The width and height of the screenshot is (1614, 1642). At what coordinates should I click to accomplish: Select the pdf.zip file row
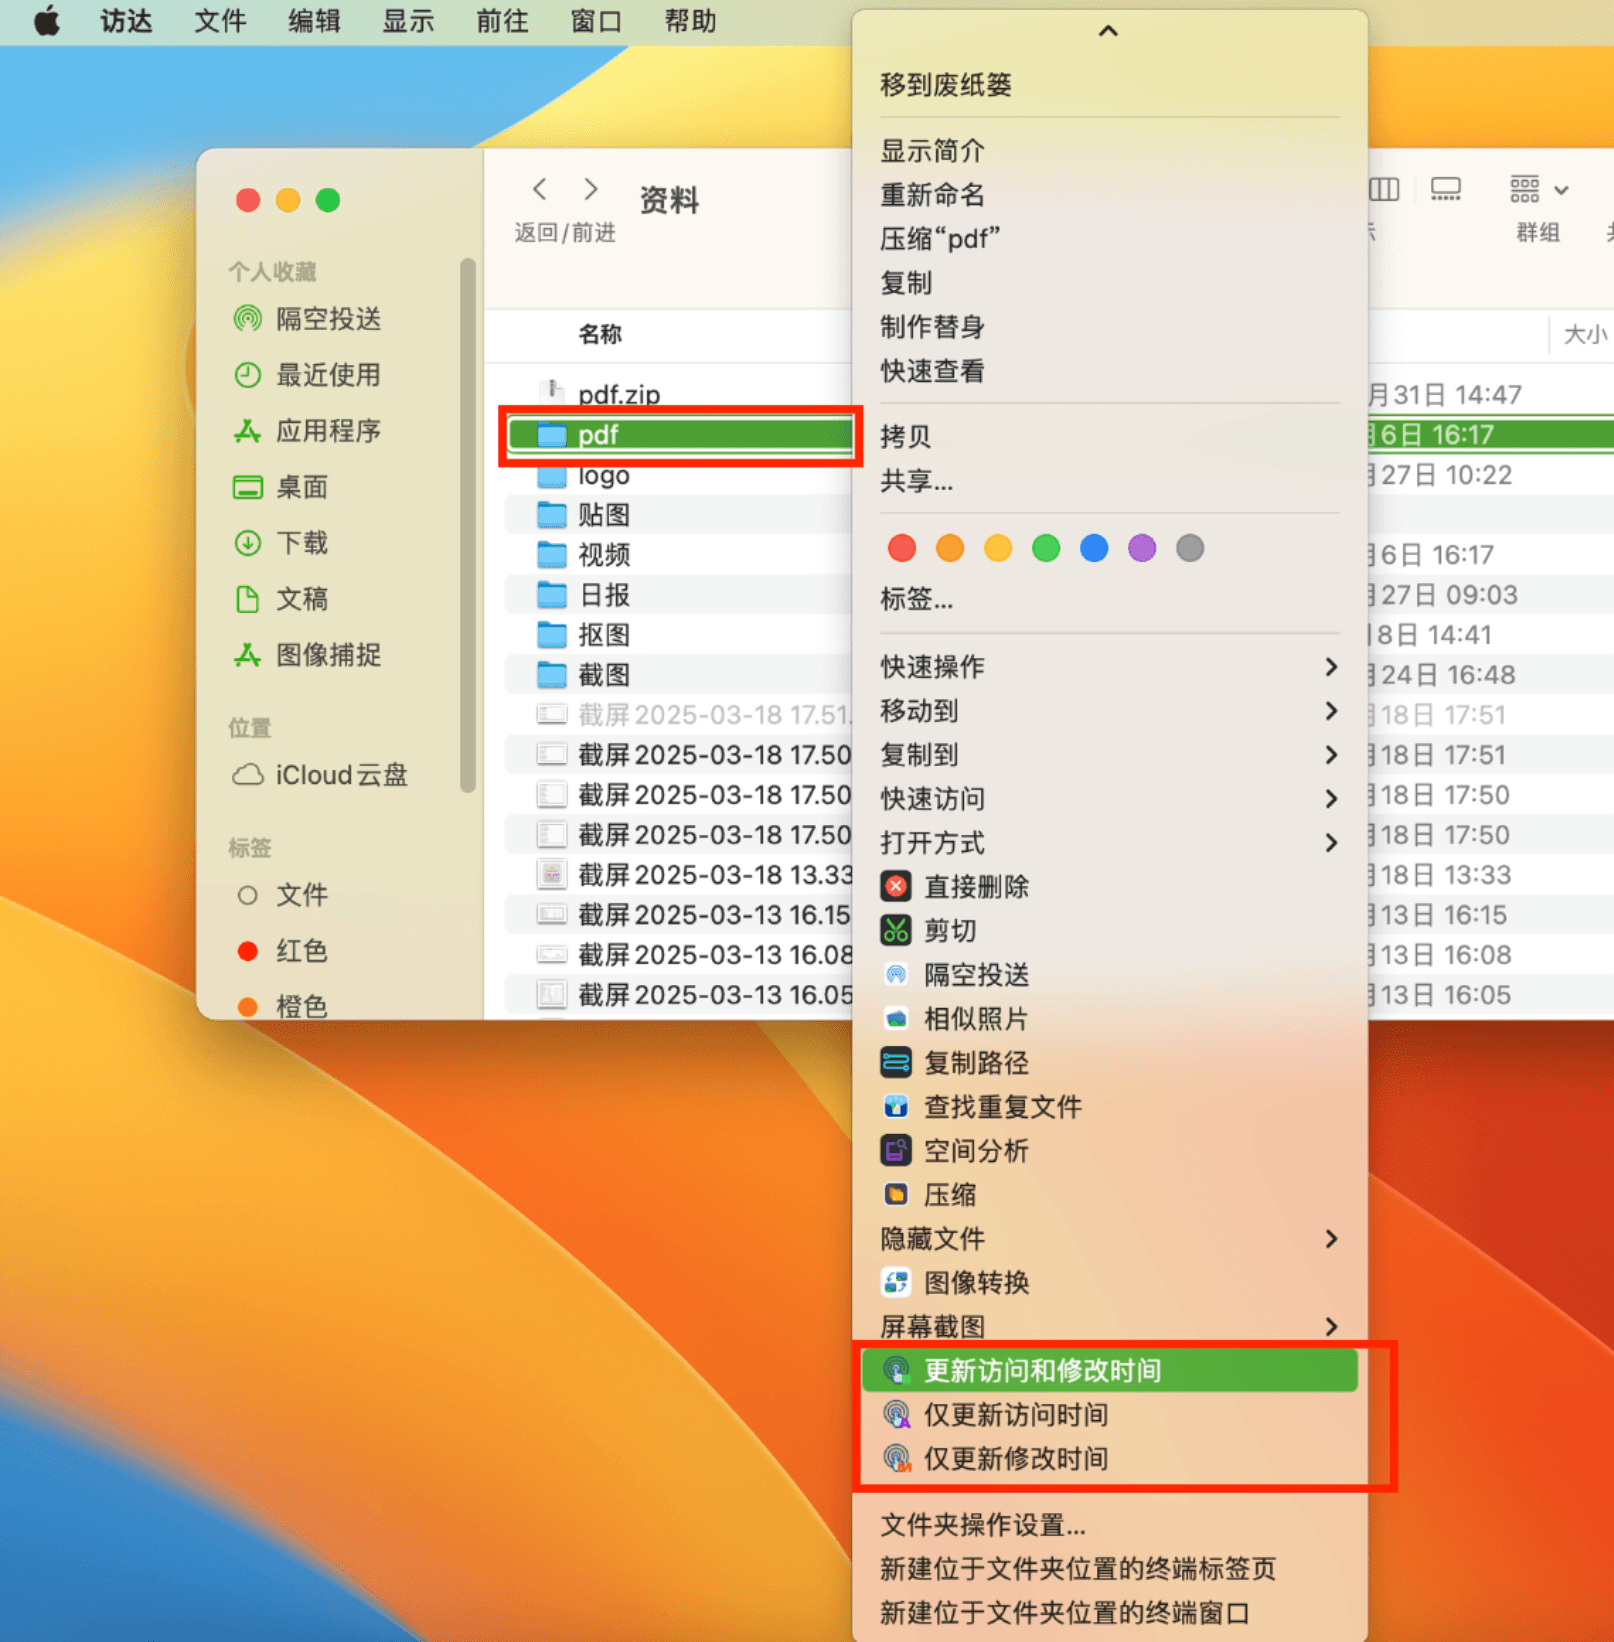pos(679,395)
